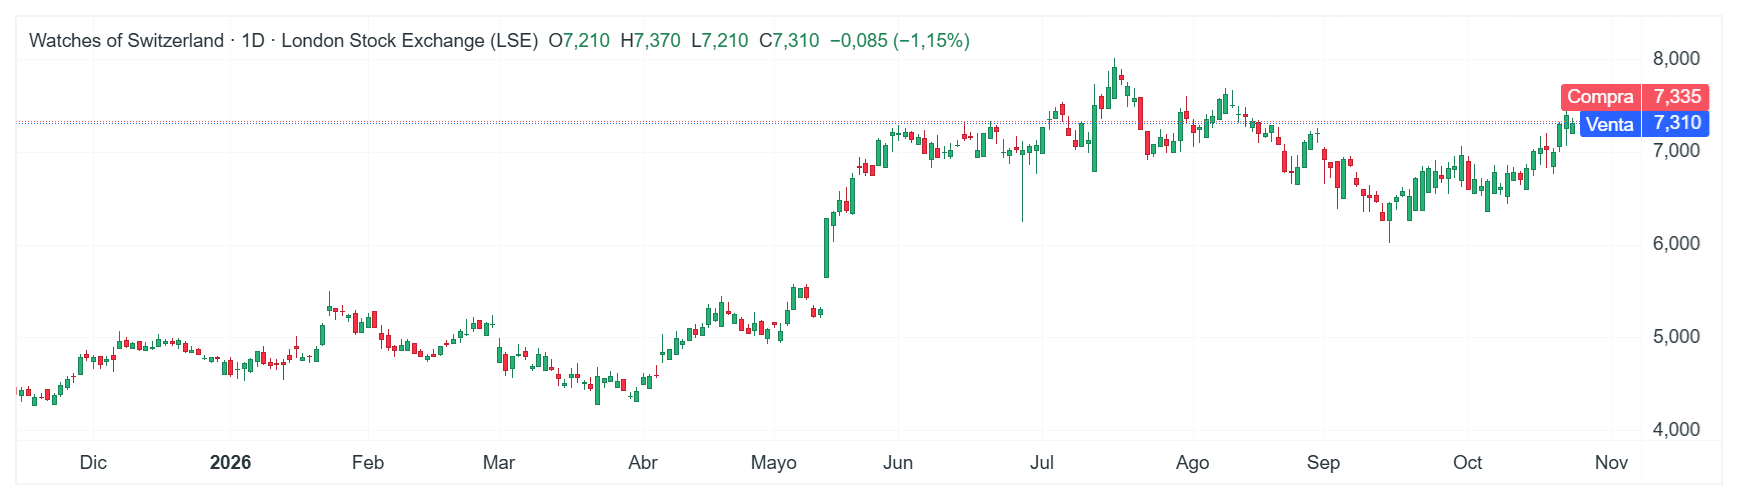Image resolution: width=1738 pixels, height=500 pixels.
Task: Click the Watches of Switzerland symbol title
Action: pyautogui.click(x=126, y=41)
